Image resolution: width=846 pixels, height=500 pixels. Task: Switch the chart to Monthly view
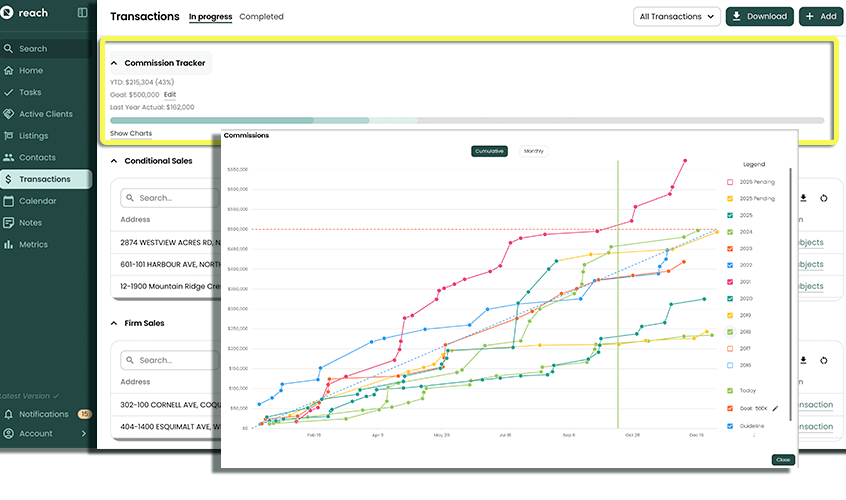(534, 151)
